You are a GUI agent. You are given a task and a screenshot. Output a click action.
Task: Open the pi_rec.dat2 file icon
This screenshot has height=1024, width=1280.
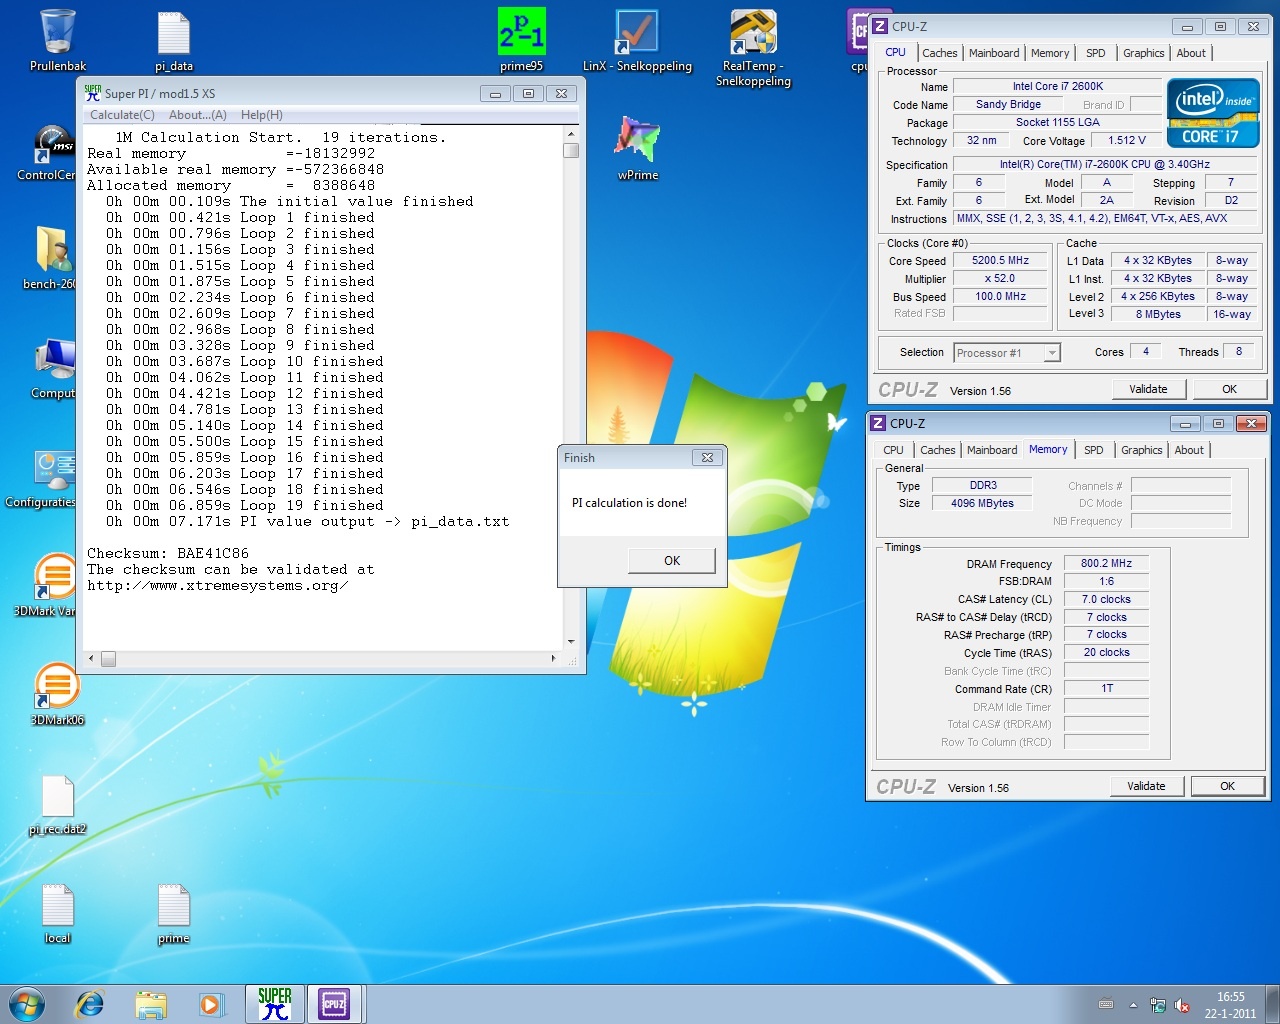click(58, 804)
